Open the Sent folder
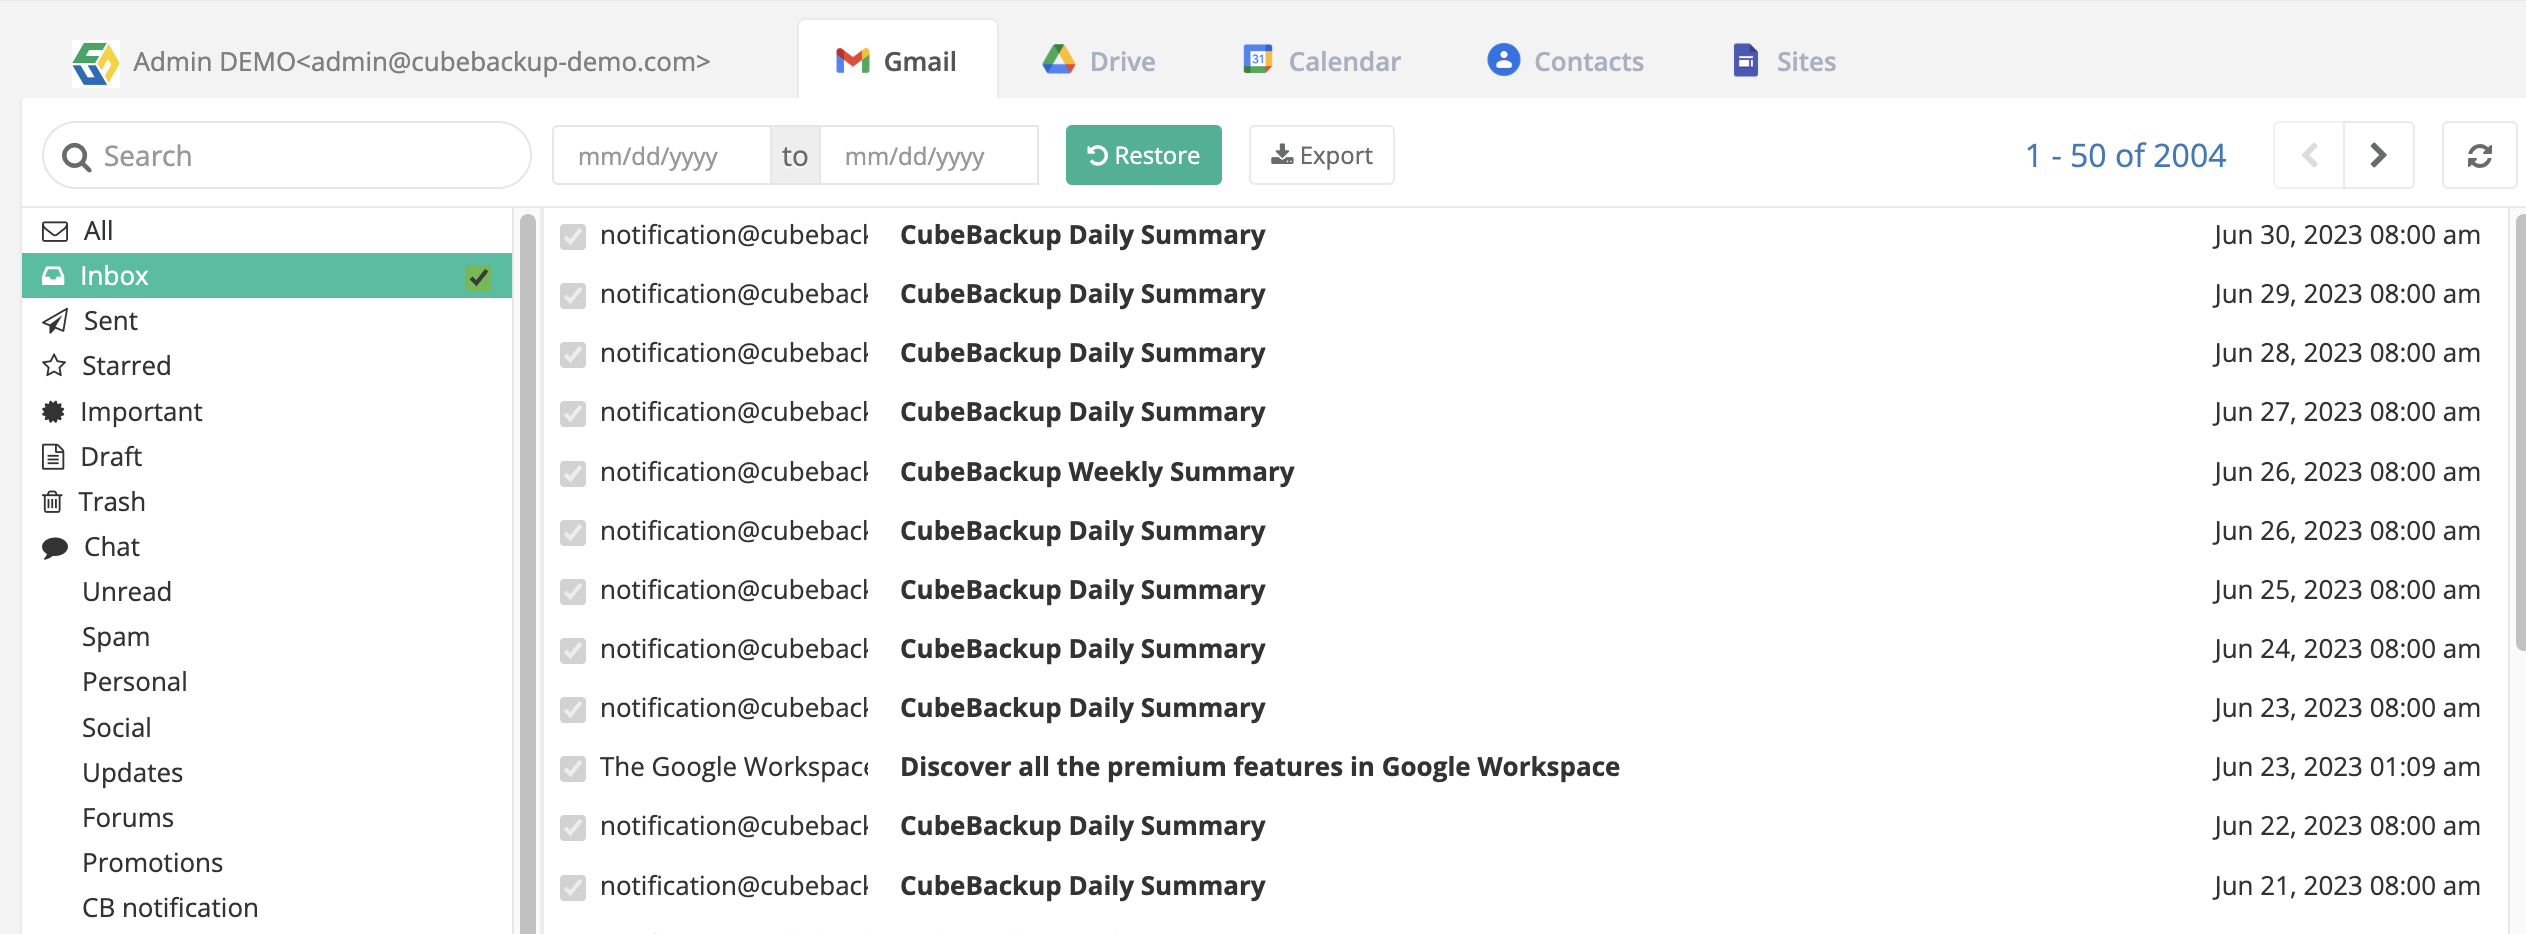Screen dimensions: 2526x934 coord(110,320)
